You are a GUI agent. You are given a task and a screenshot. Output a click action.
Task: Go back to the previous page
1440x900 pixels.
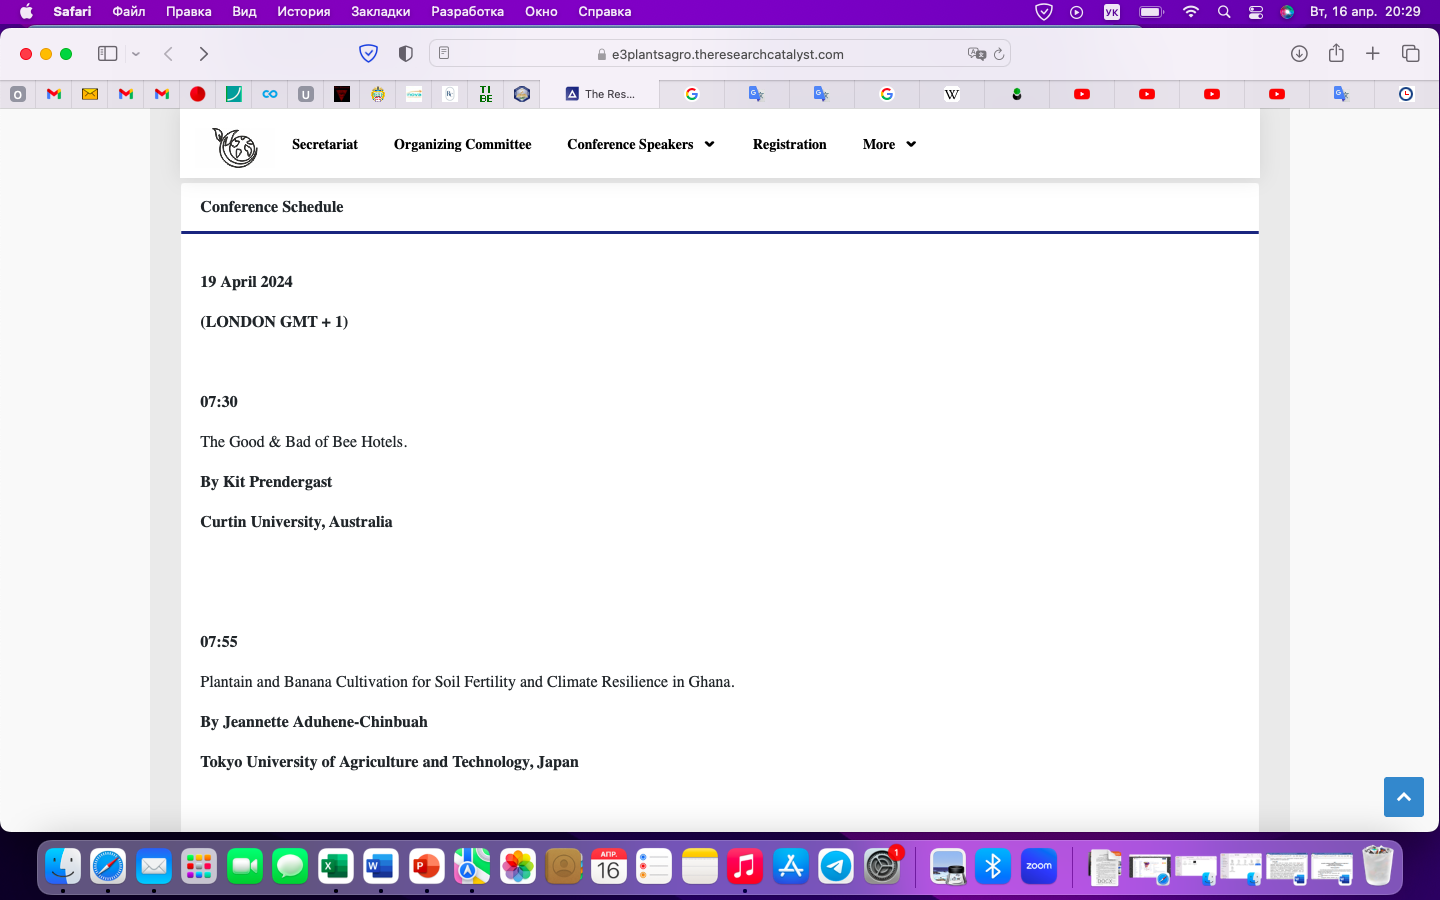point(168,53)
